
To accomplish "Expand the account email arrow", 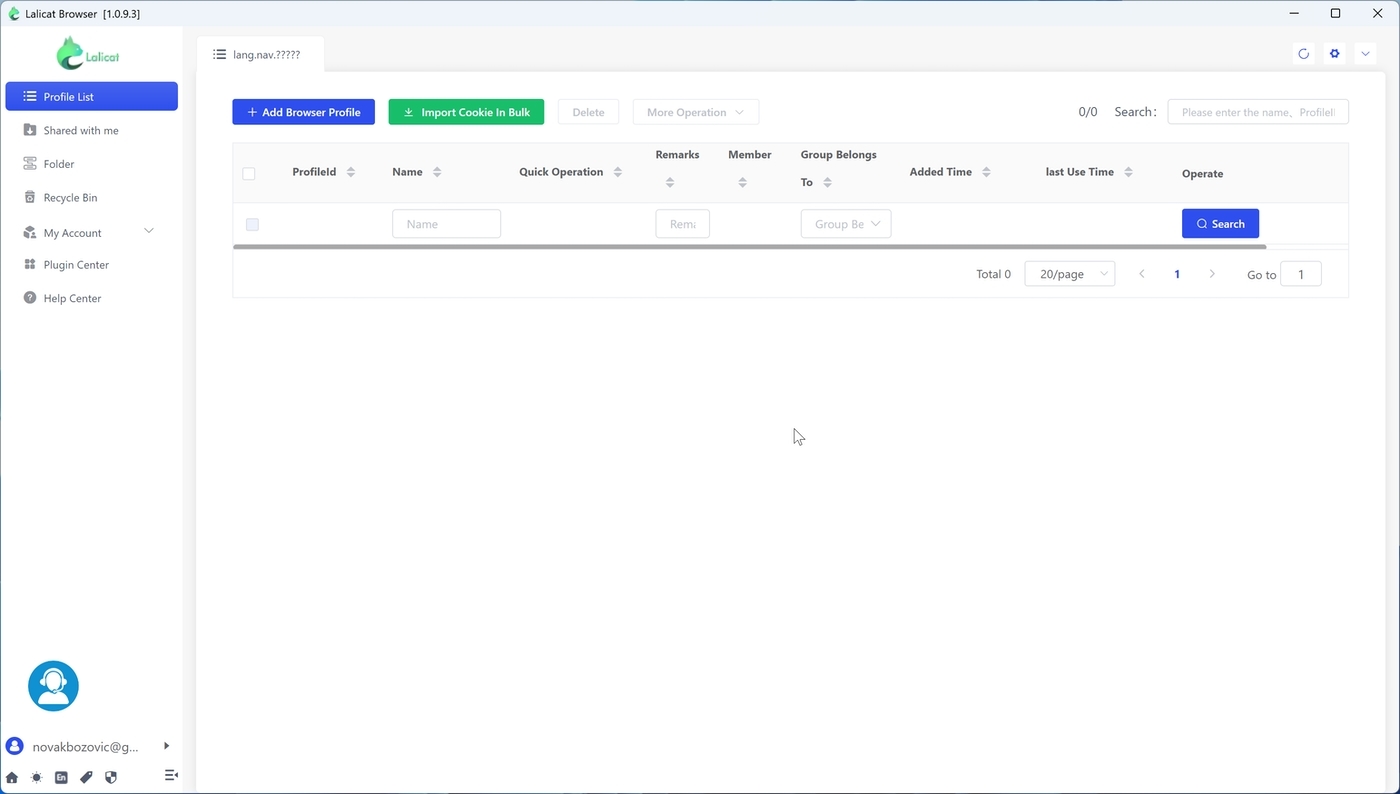I will (166, 746).
